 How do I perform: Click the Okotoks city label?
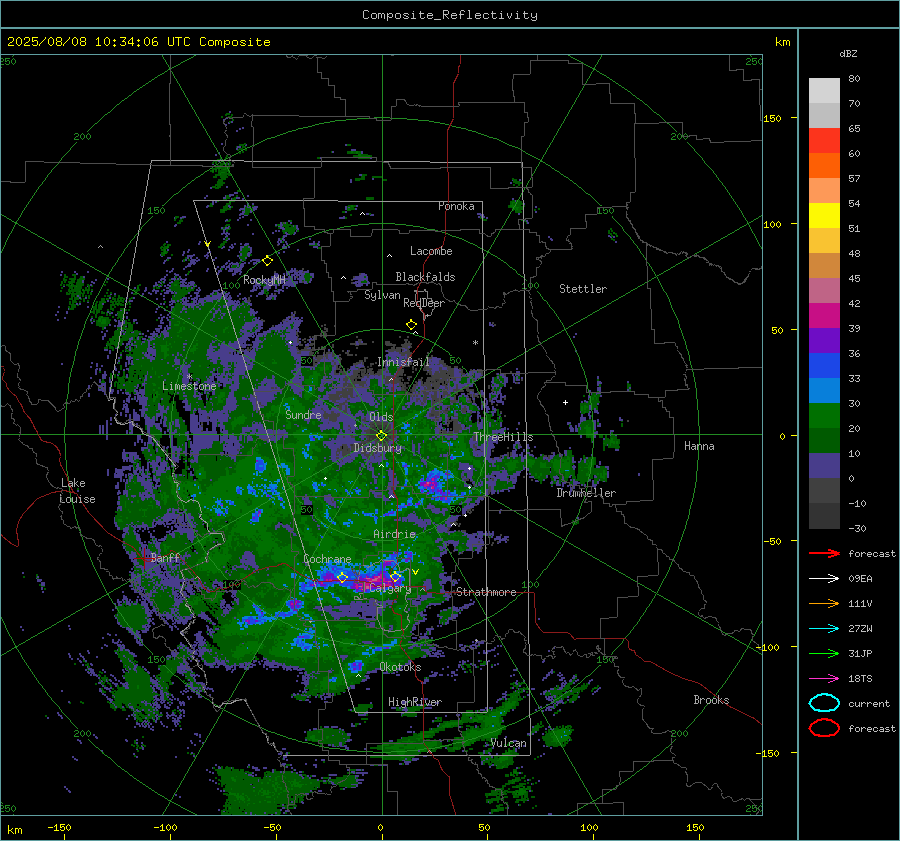coord(400,667)
